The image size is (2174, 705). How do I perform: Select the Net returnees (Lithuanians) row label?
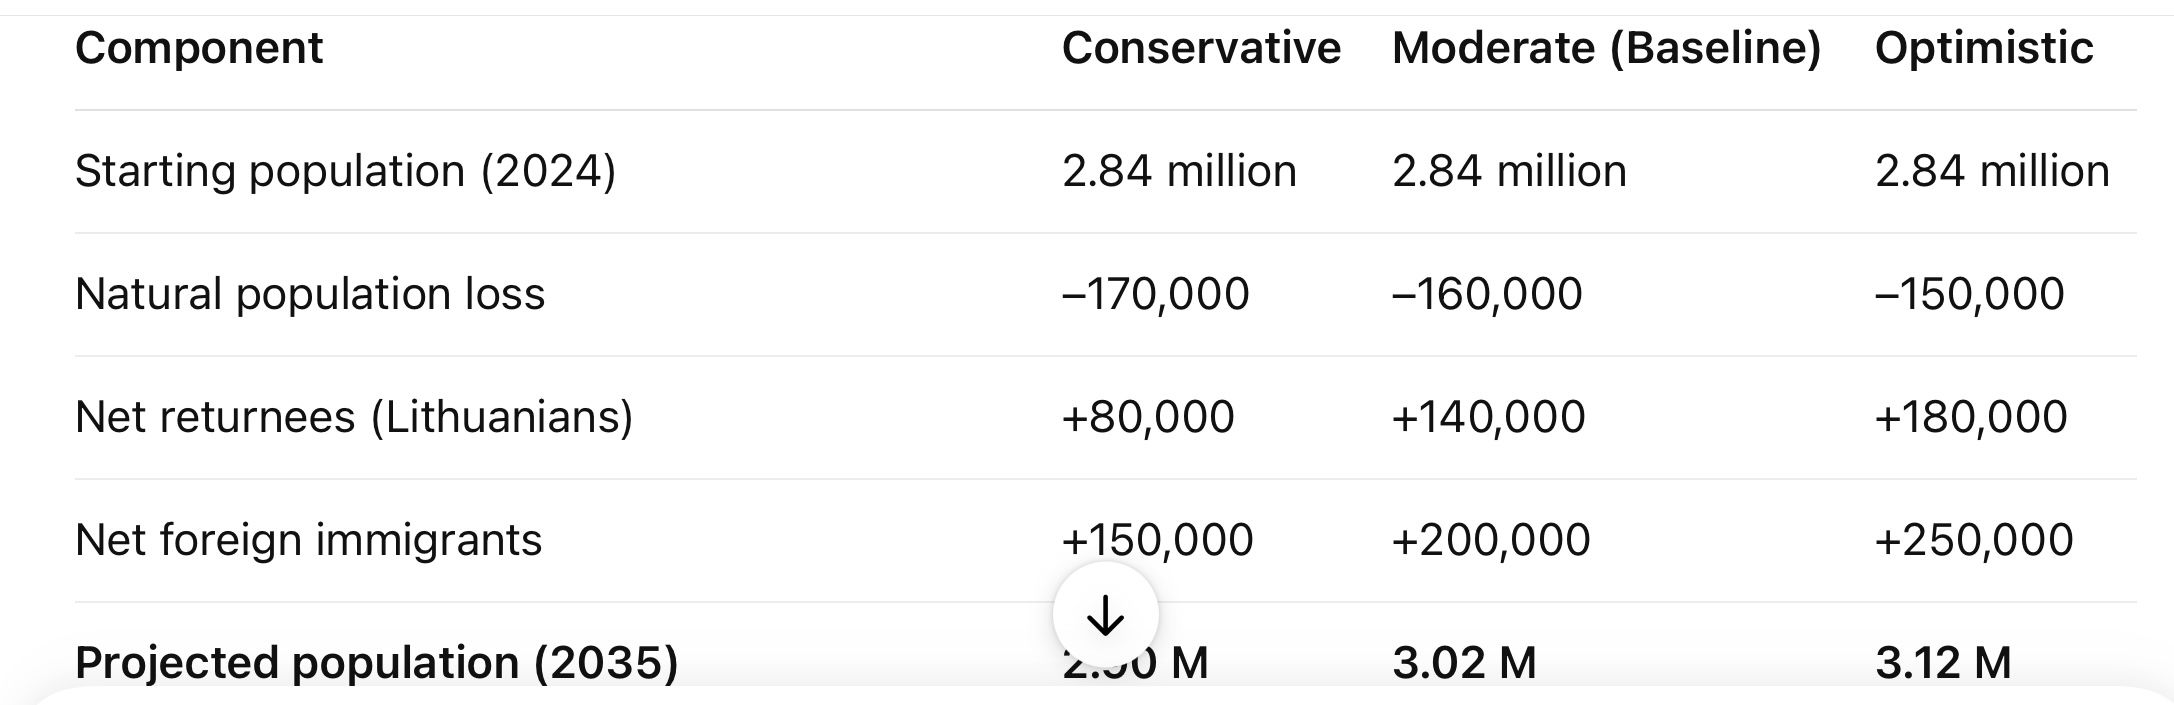click(354, 417)
